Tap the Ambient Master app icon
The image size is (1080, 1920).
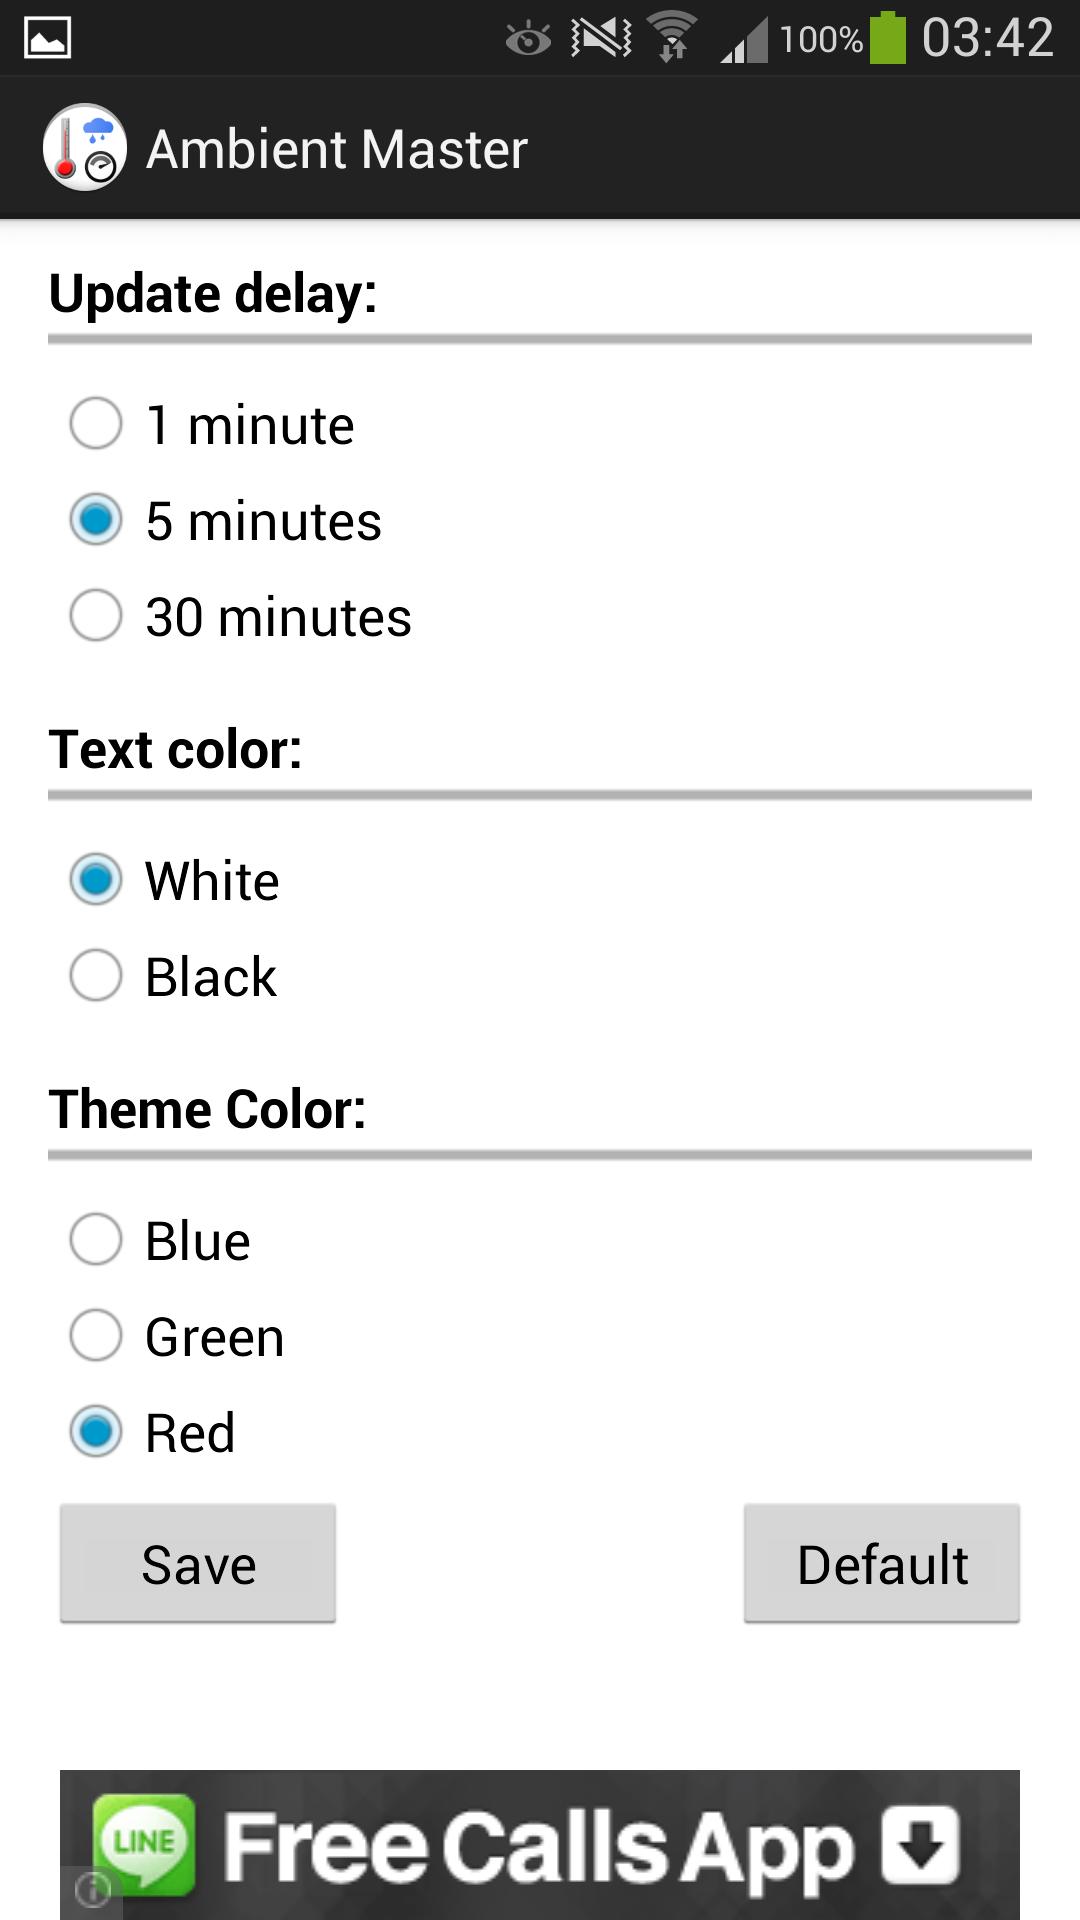point(85,148)
